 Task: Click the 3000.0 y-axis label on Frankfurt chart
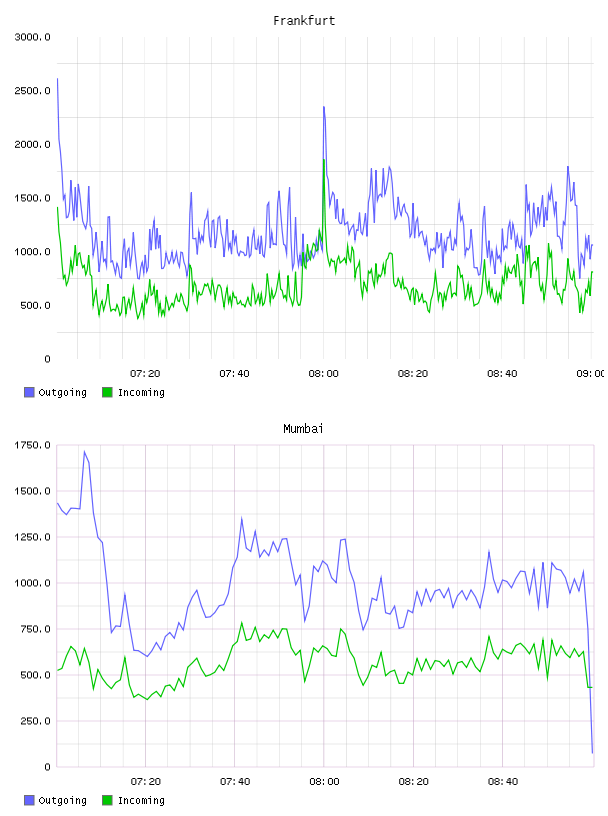pos(32,37)
